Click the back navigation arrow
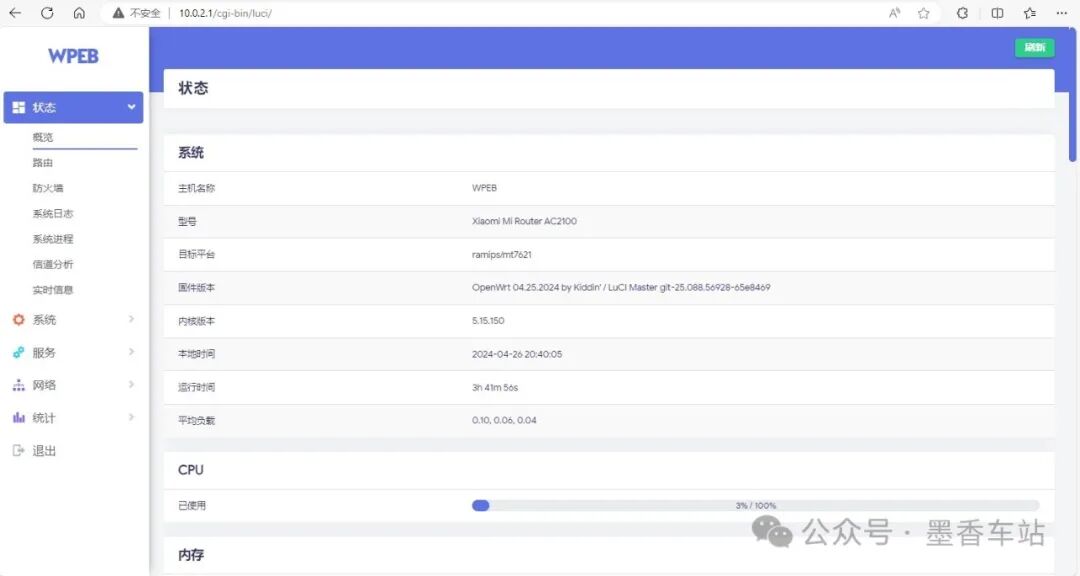The image size is (1080, 576). [x=15, y=13]
